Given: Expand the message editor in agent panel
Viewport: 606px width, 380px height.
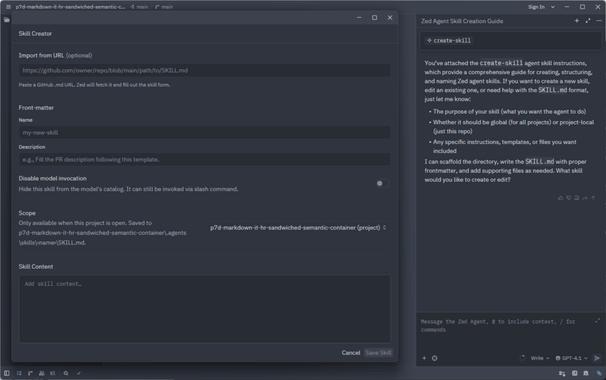Looking at the screenshot, I should [x=597, y=321].
